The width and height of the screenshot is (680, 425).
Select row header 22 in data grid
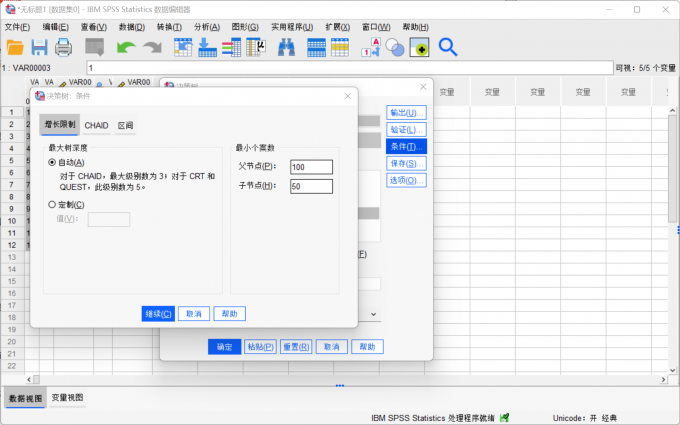point(12,366)
